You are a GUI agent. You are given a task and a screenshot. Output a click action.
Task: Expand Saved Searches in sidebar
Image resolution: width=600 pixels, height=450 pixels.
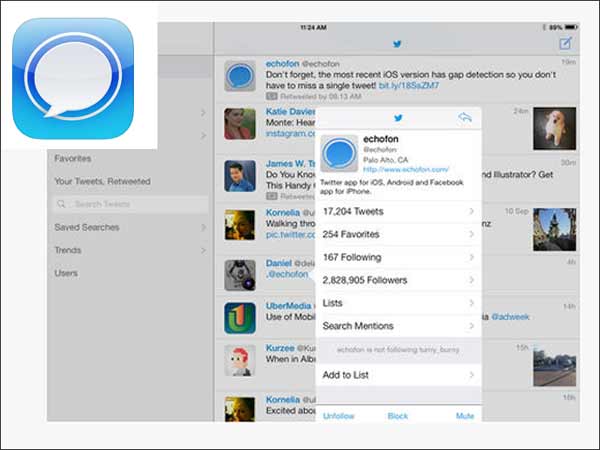tap(203, 227)
